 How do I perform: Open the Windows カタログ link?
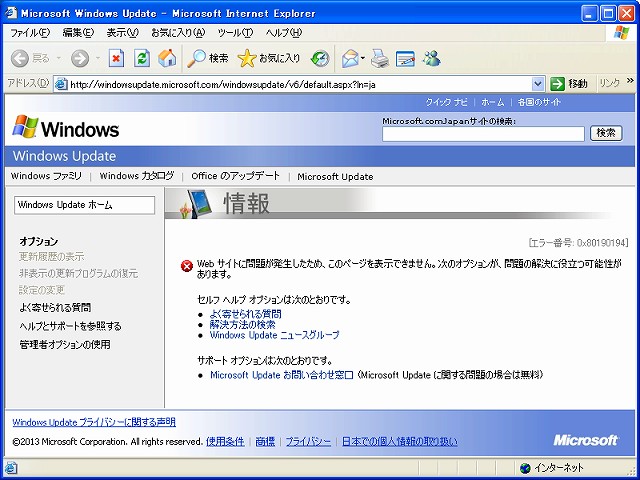[137, 176]
